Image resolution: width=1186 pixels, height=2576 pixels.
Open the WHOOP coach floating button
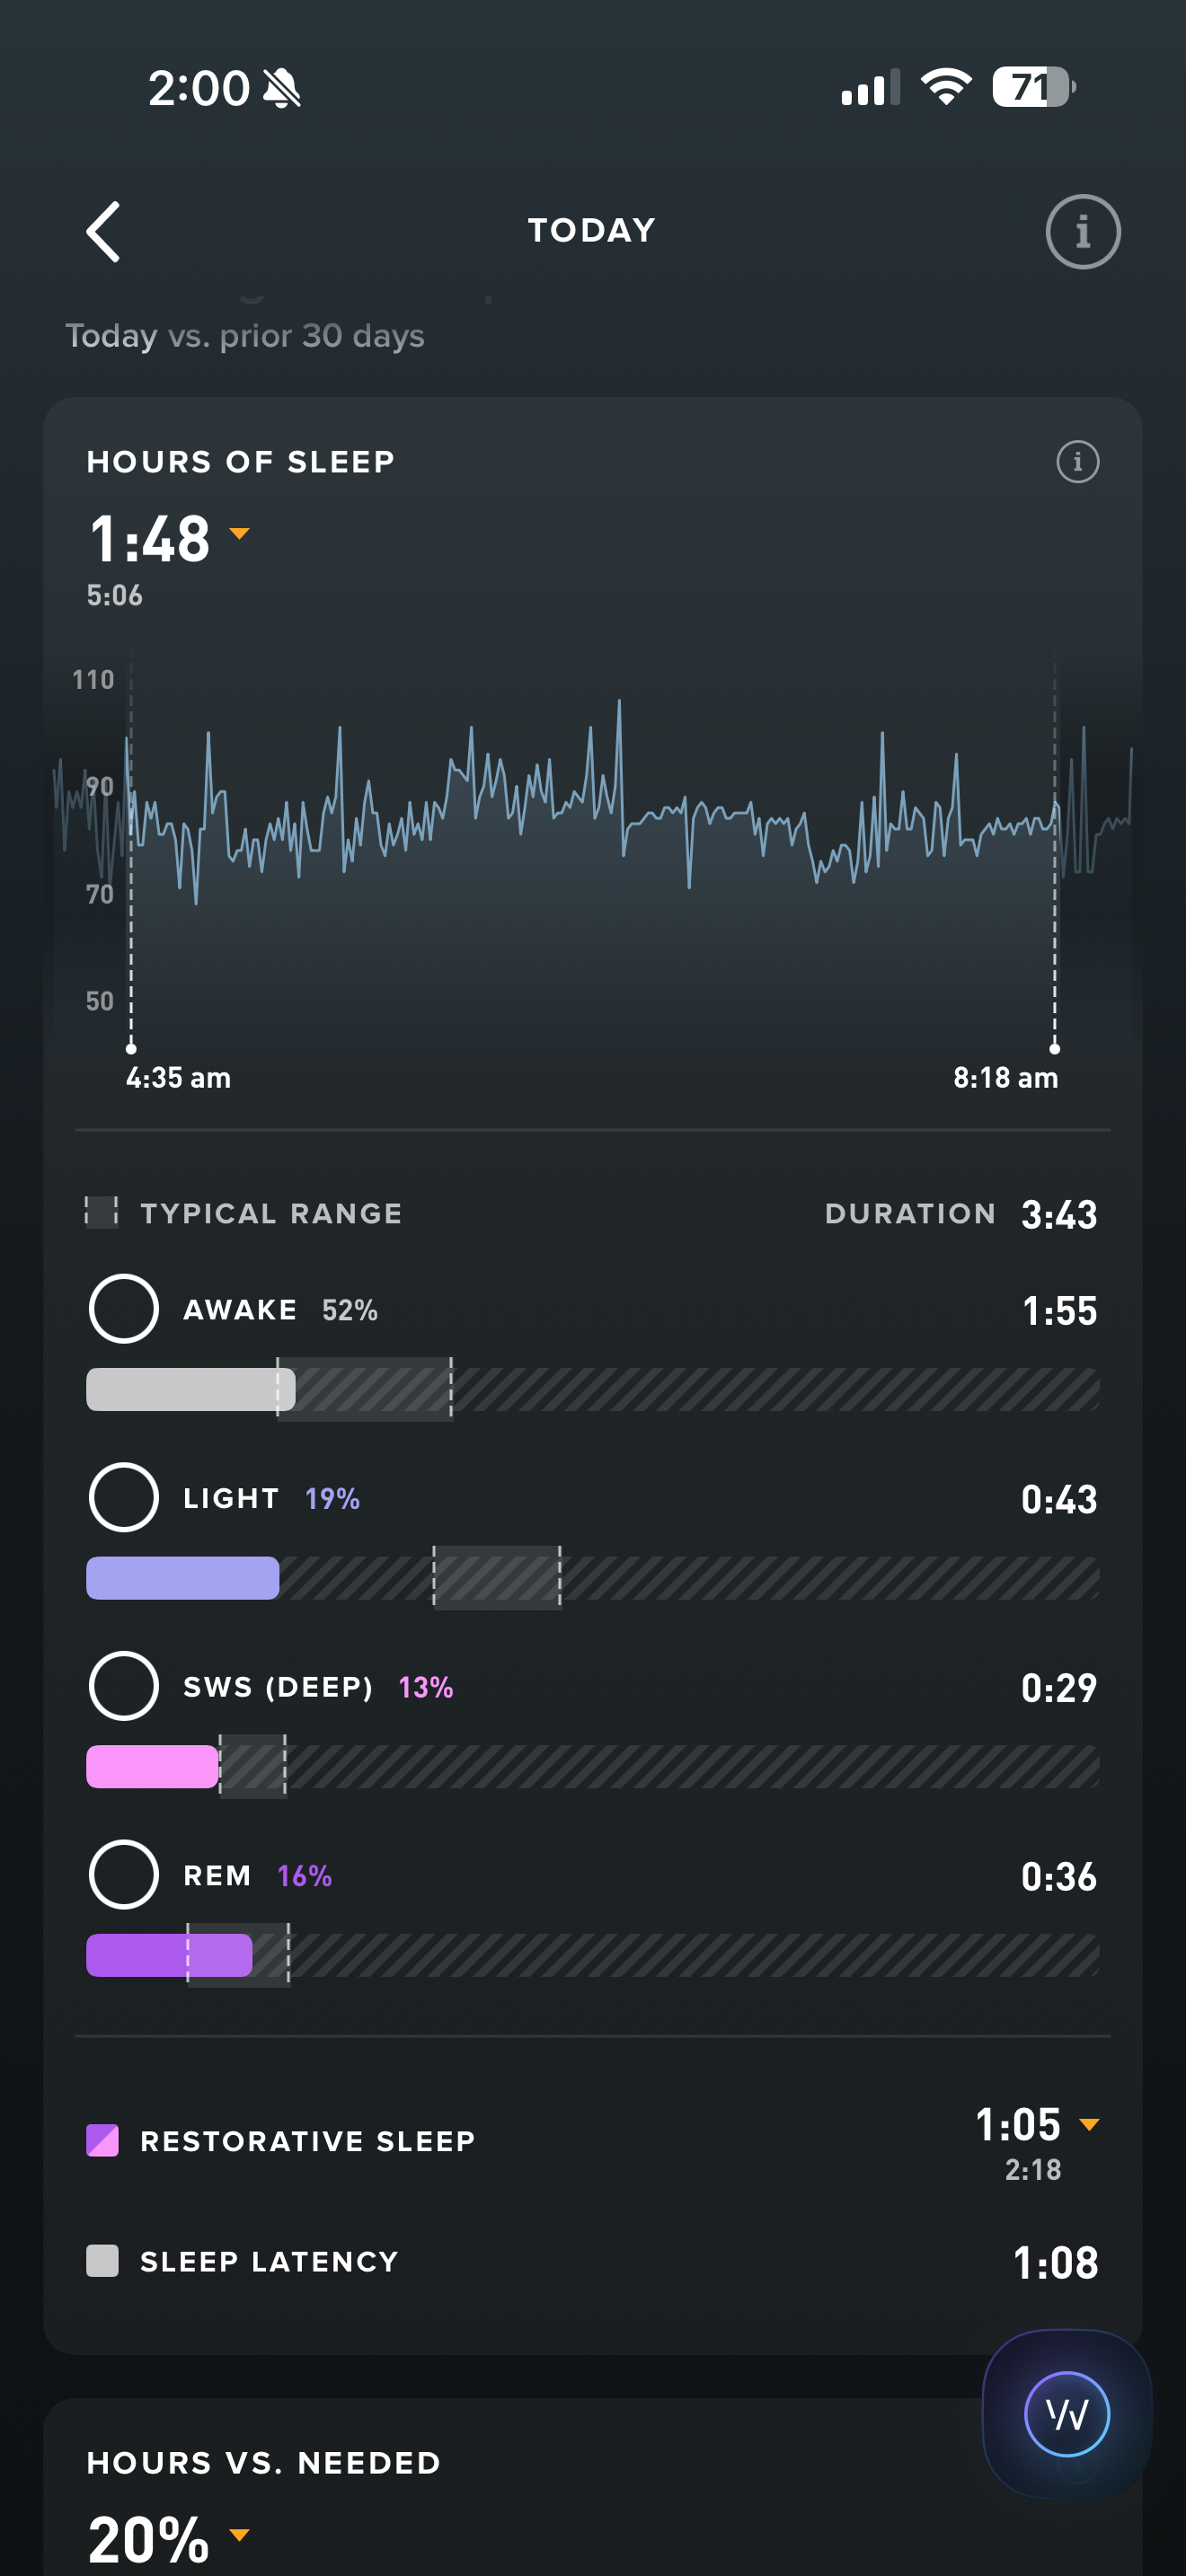click(1066, 2414)
